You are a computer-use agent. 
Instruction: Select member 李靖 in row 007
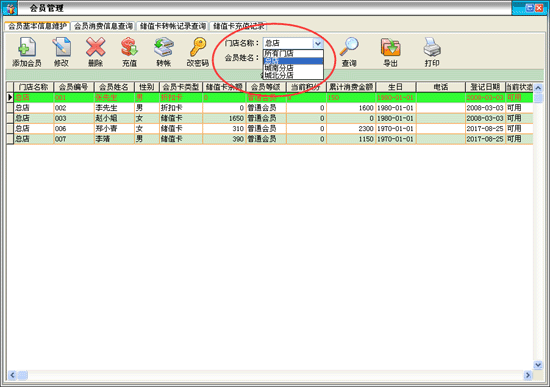click(270, 139)
